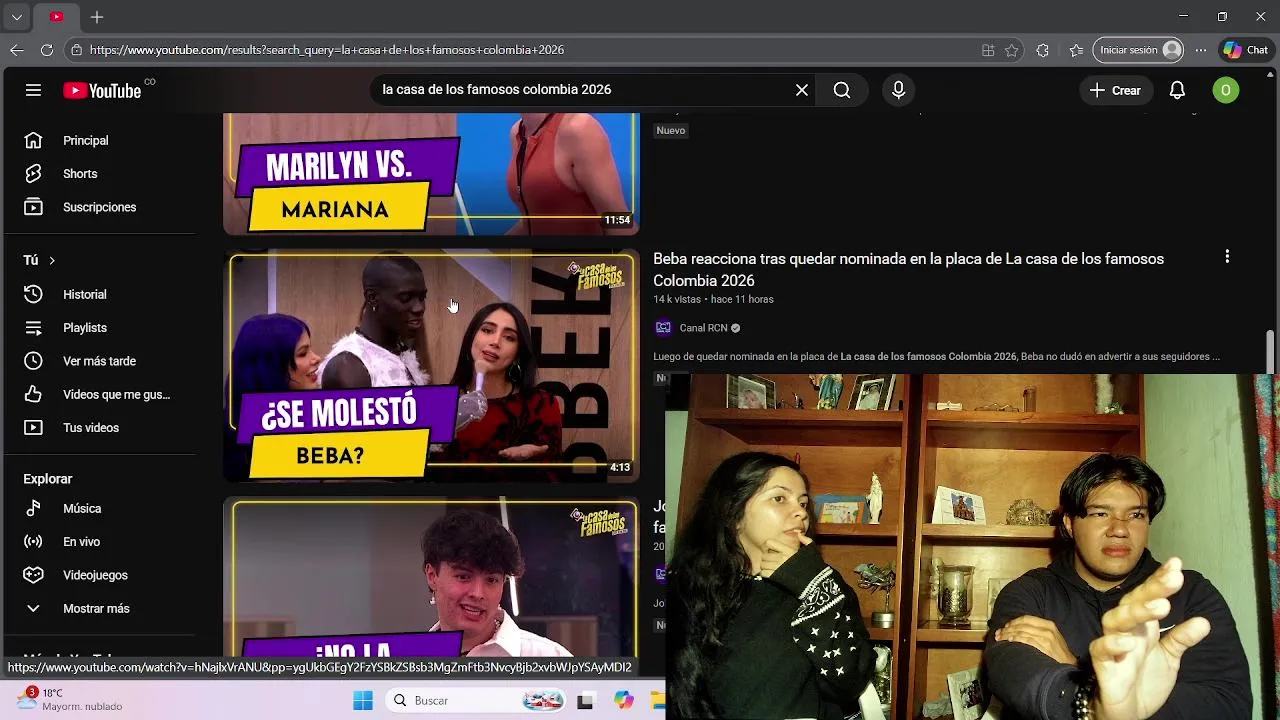This screenshot has width=1280, height=720.
Task: Open the Windows Start menu
Action: point(363,701)
